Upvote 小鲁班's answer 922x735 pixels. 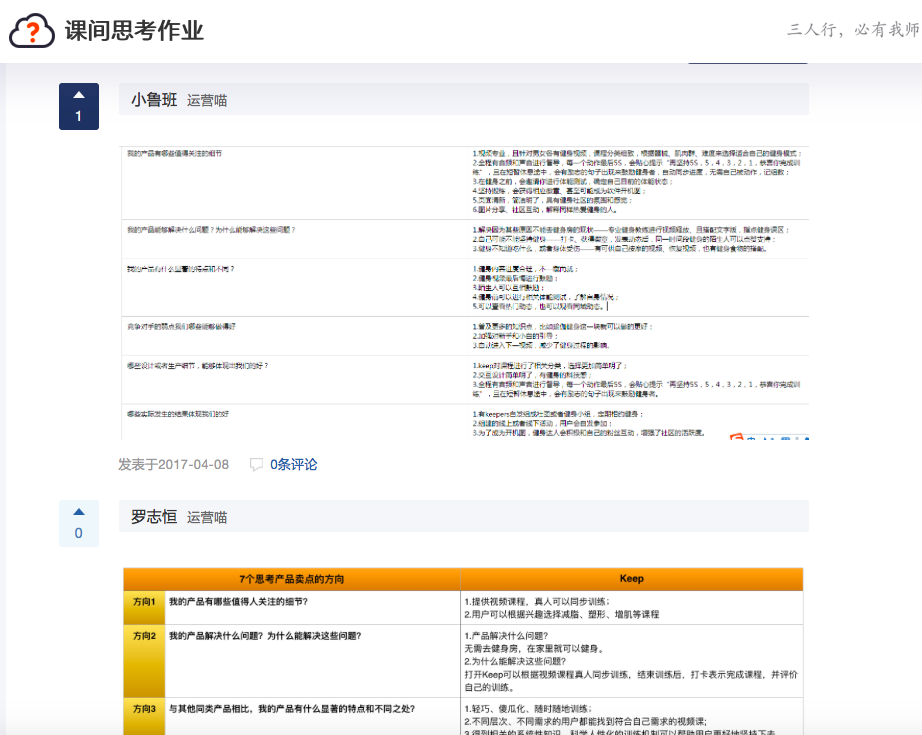pos(79,106)
